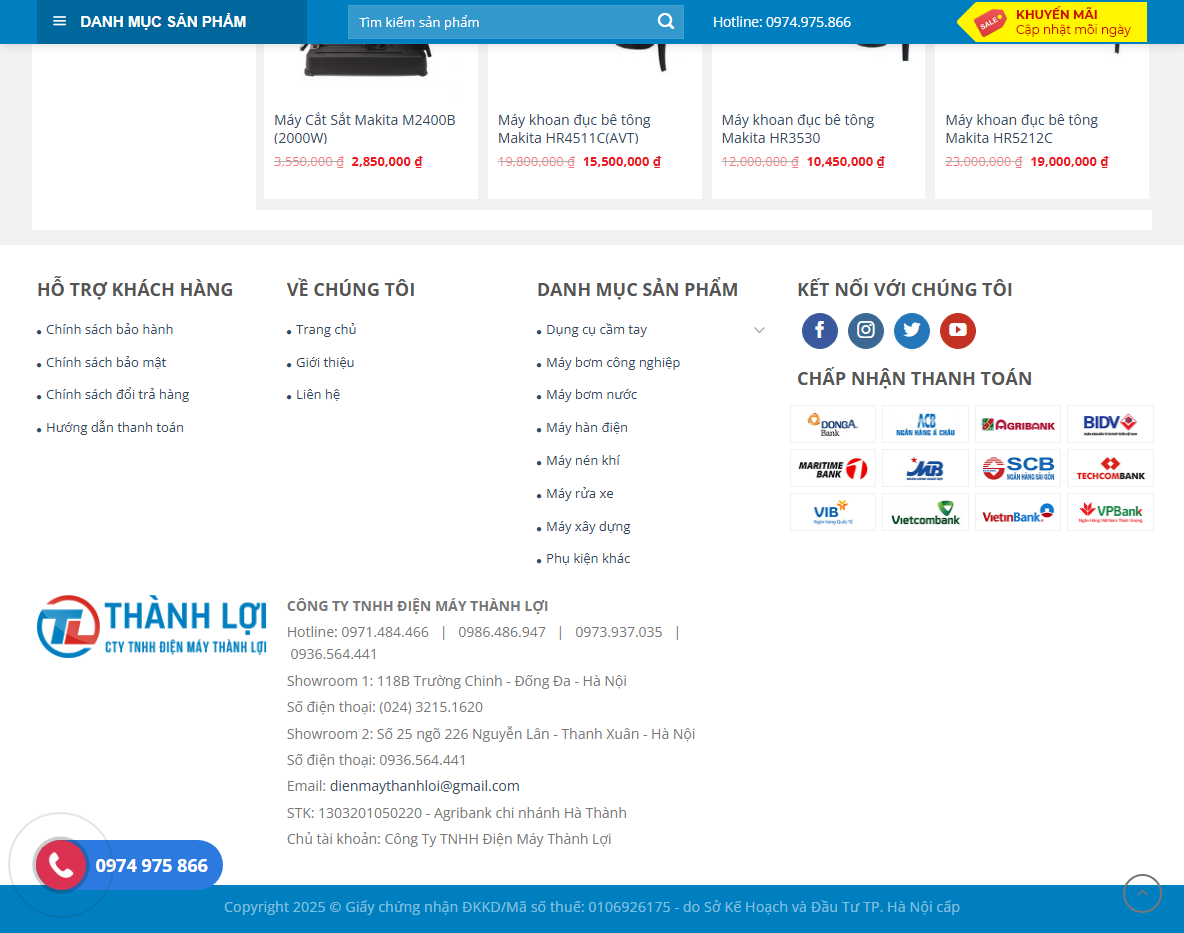This screenshot has width=1184, height=933.
Task: Open the DANH MỤC SẢN PHẨM hamburger menu
Action: click(60, 21)
